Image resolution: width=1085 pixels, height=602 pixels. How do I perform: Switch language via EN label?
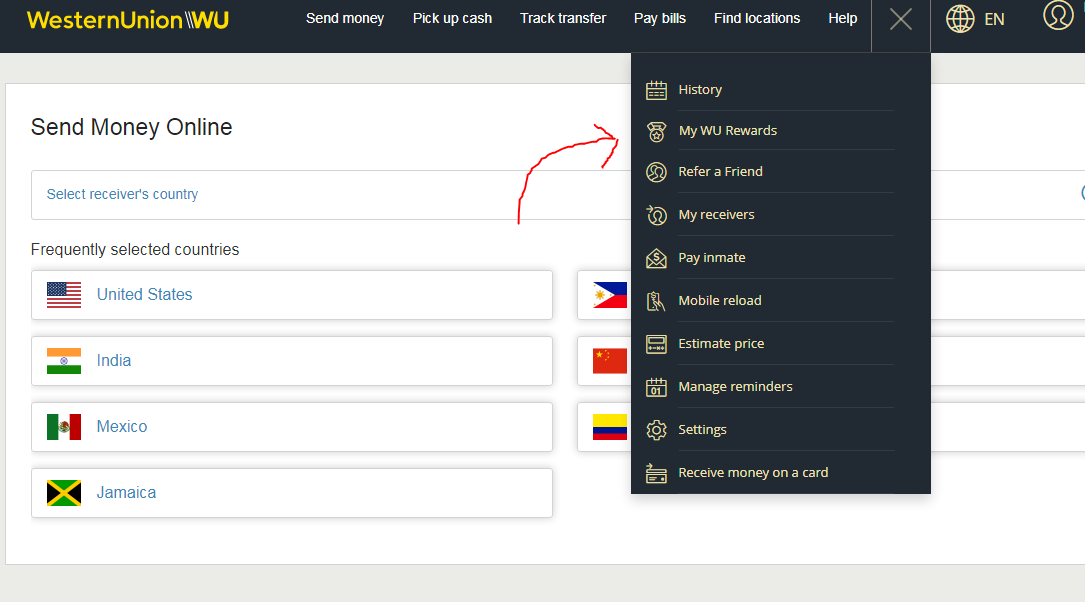click(x=994, y=19)
